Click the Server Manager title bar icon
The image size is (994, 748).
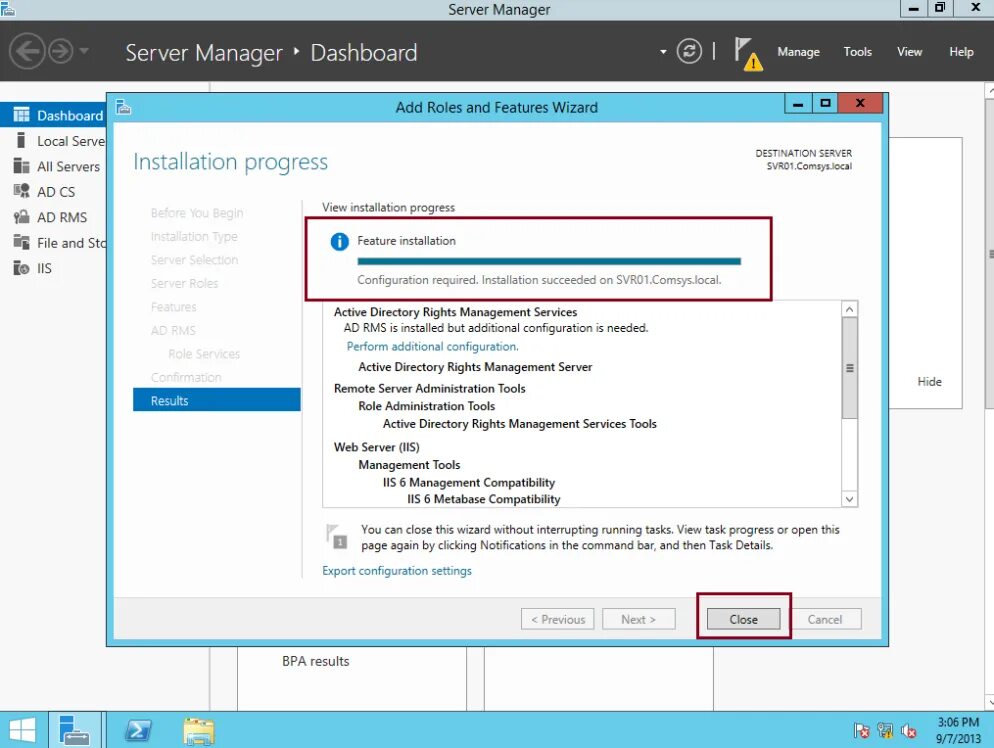click(x=8, y=9)
